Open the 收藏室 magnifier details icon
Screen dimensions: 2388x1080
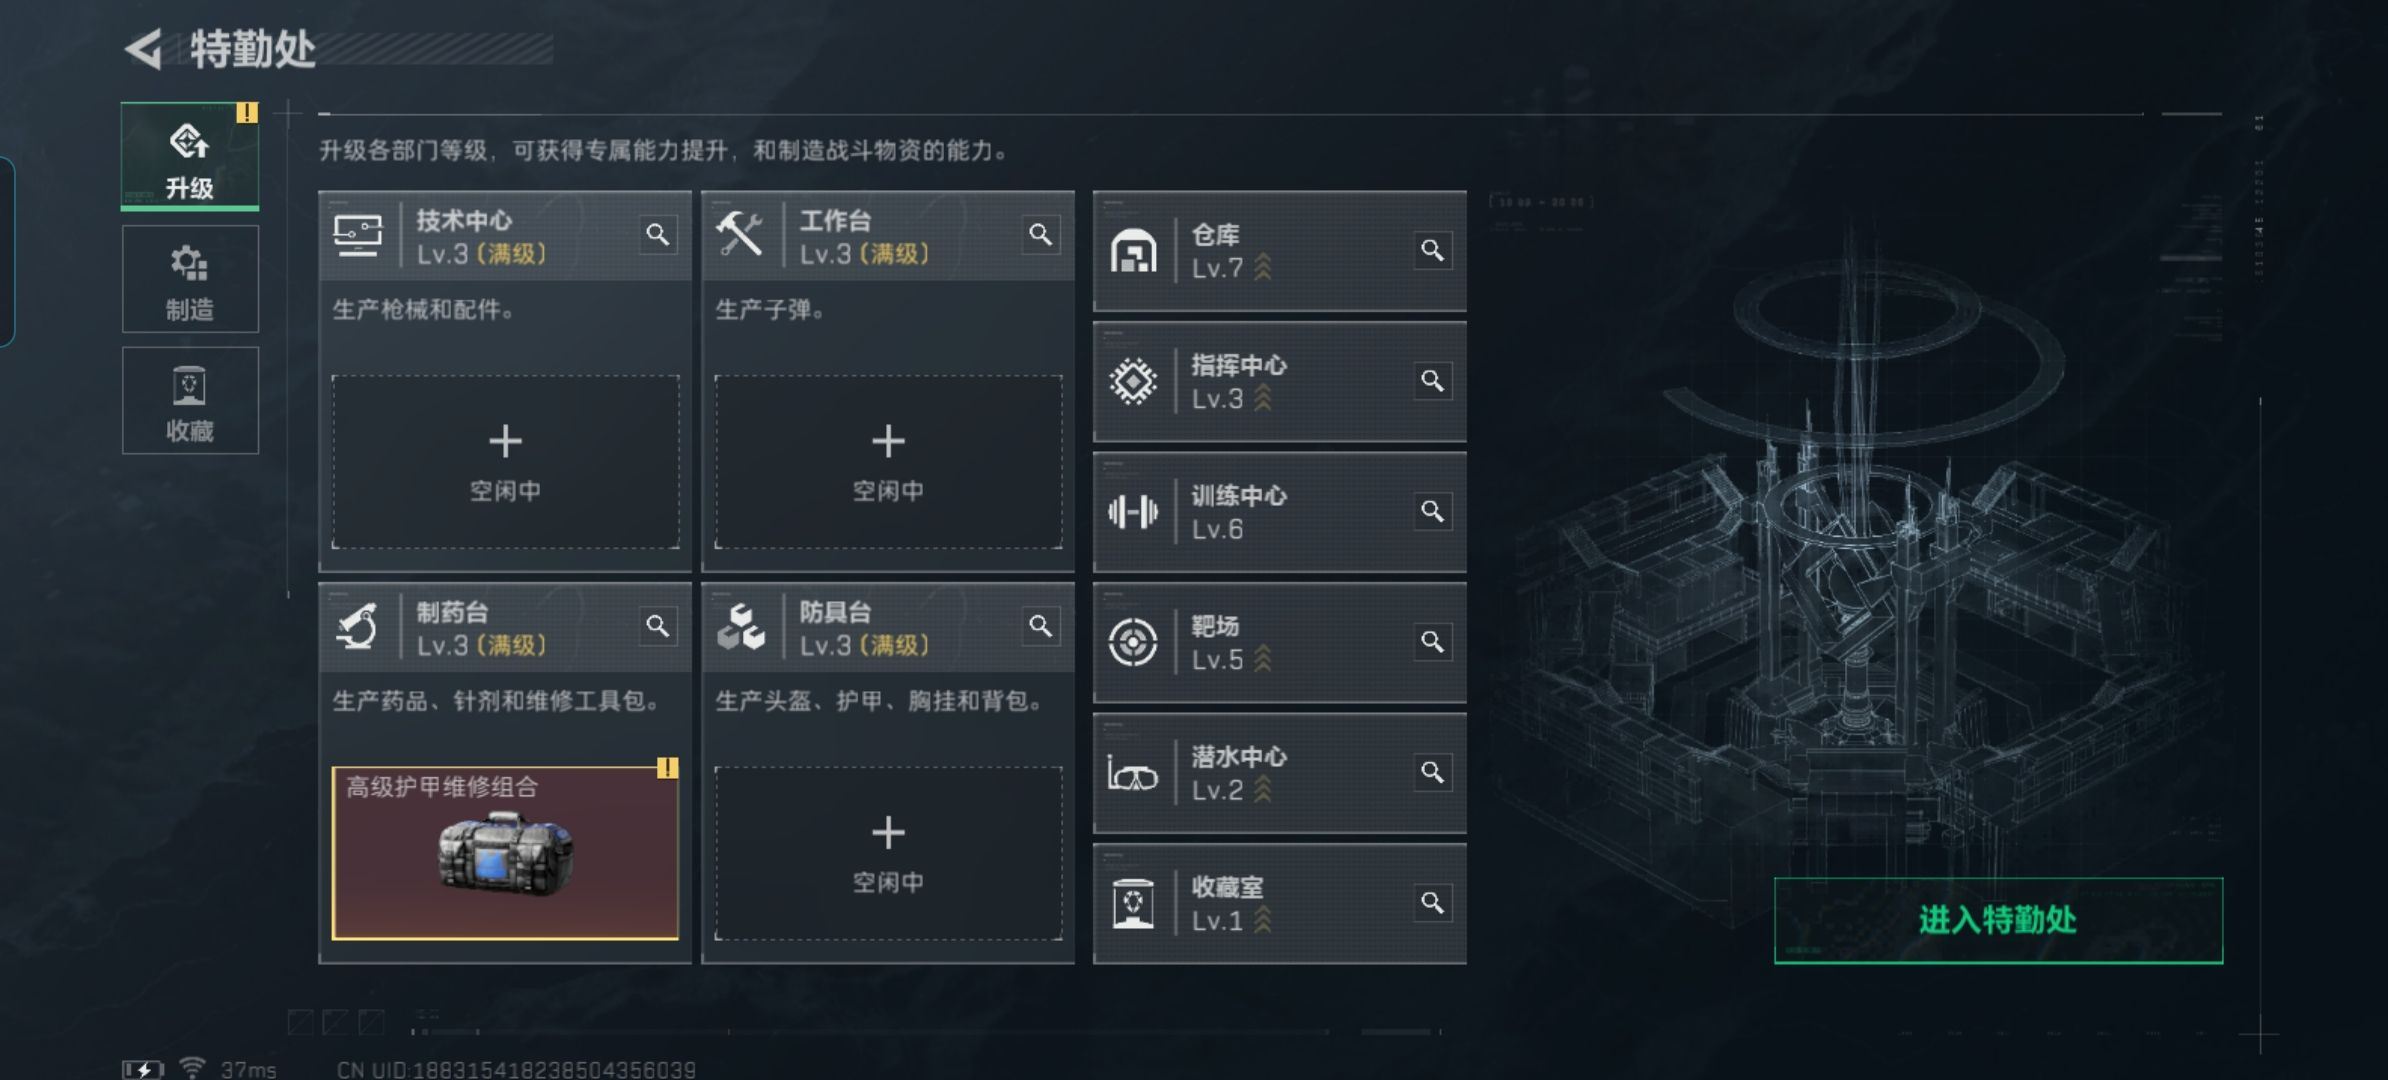(x=1432, y=903)
